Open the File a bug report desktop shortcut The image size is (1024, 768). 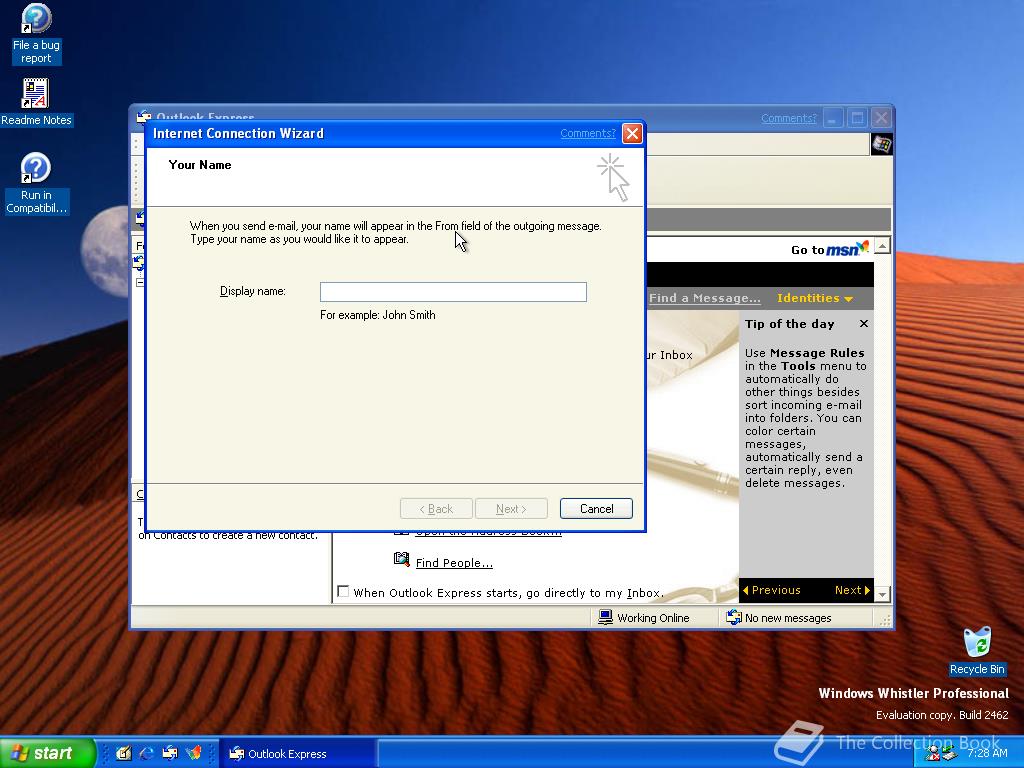pyautogui.click(x=36, y=34)
